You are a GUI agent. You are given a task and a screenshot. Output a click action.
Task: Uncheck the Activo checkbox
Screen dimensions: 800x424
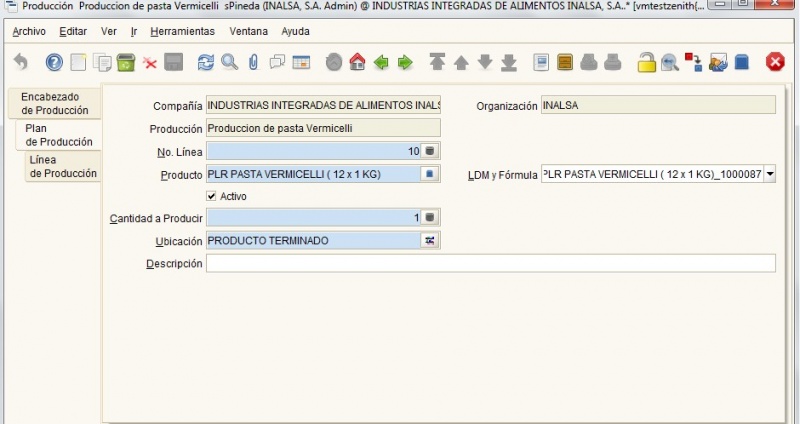click(211, 196)
